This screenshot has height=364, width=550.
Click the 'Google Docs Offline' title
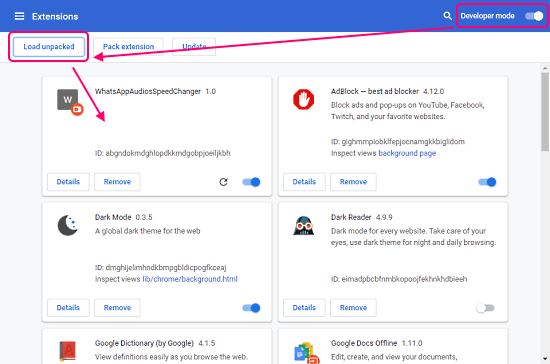[364, 343]
